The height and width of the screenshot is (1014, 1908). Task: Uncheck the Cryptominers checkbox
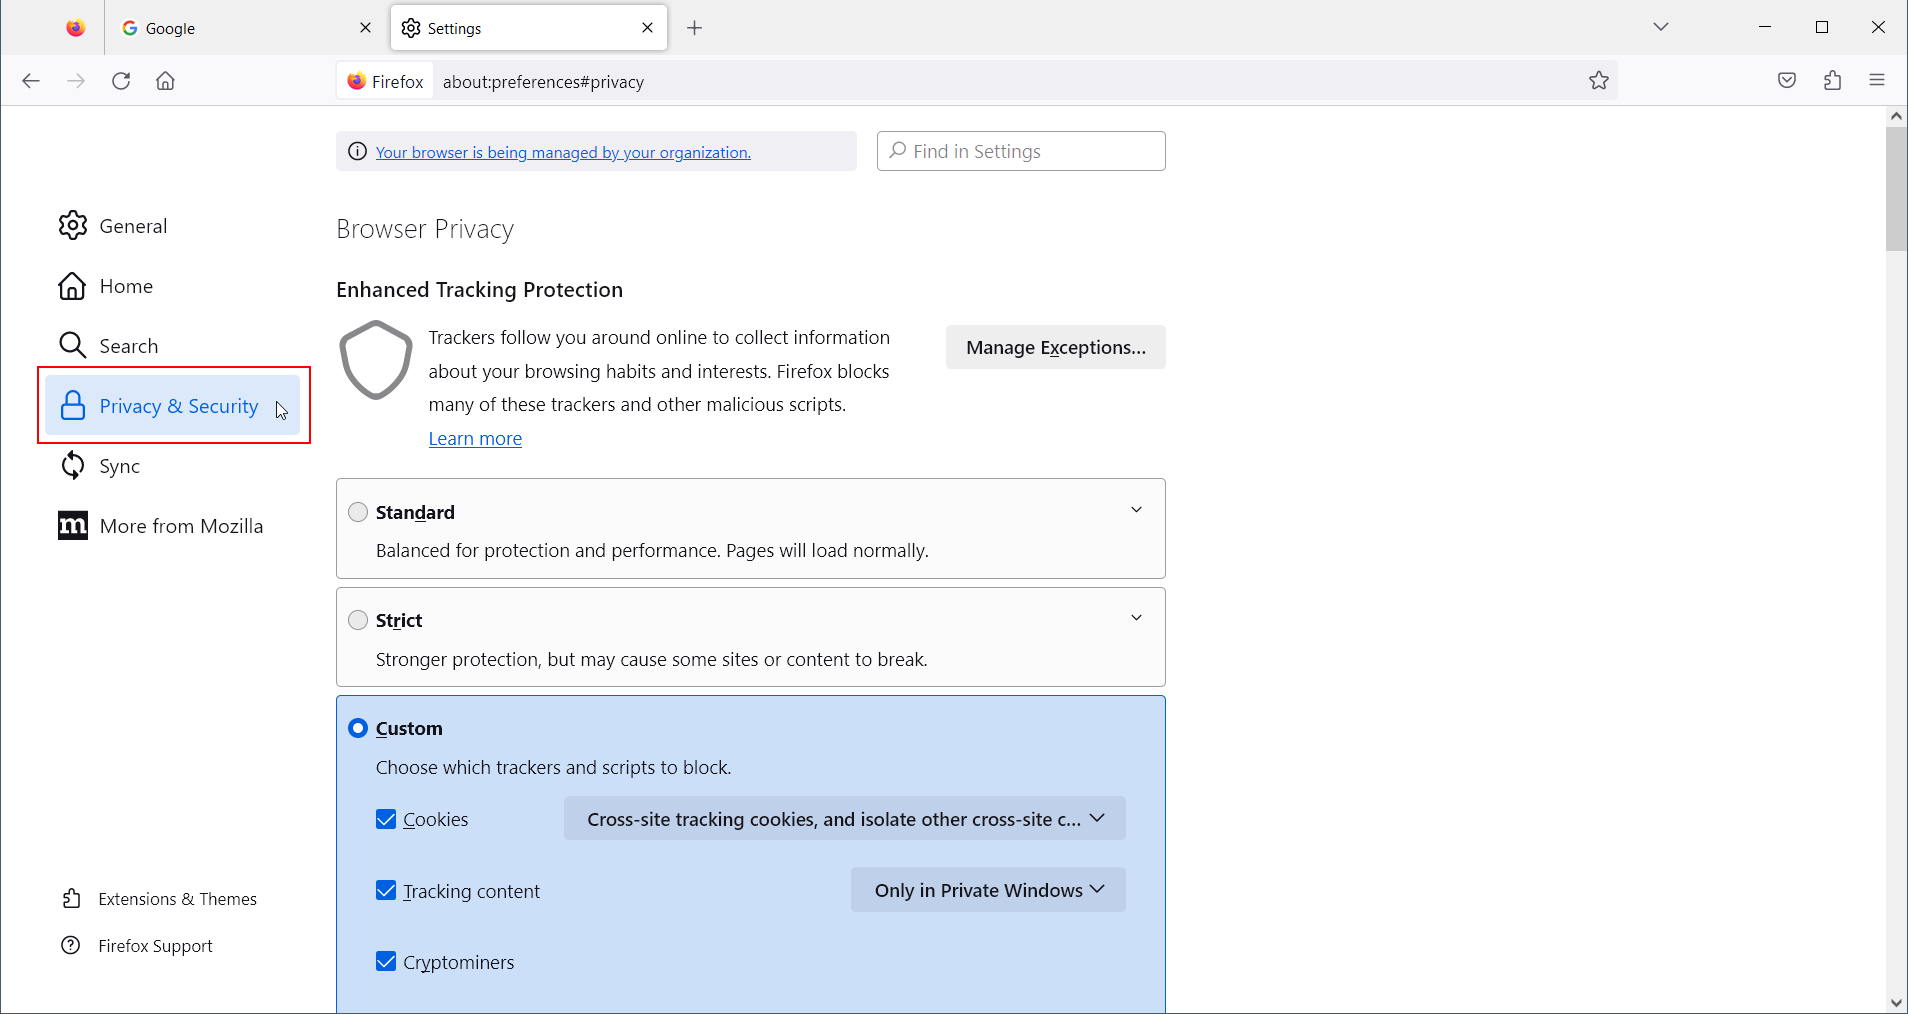point(385,961)
